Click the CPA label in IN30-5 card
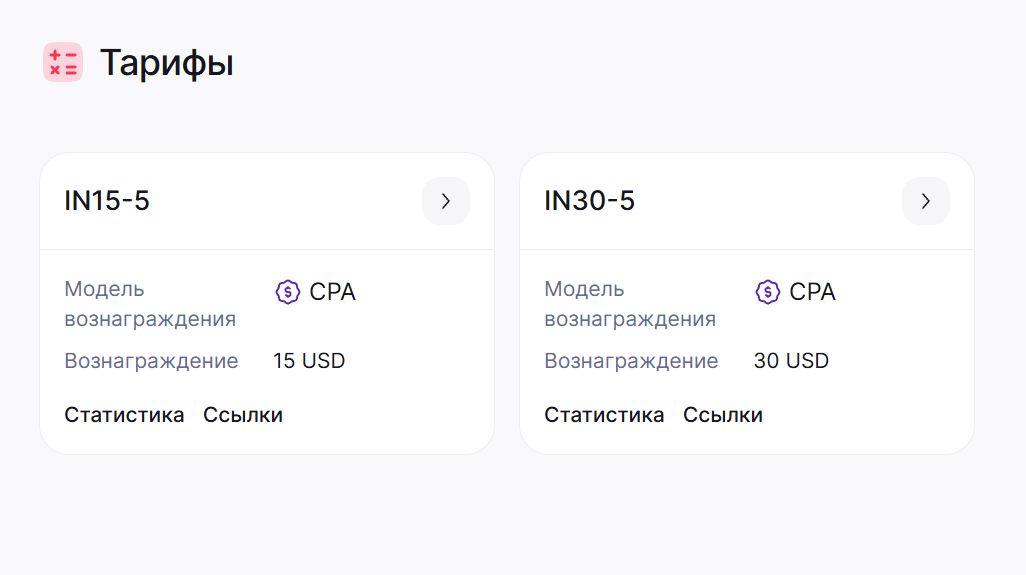The height and width of the screenshot is (575, 1026). [812, 292]
